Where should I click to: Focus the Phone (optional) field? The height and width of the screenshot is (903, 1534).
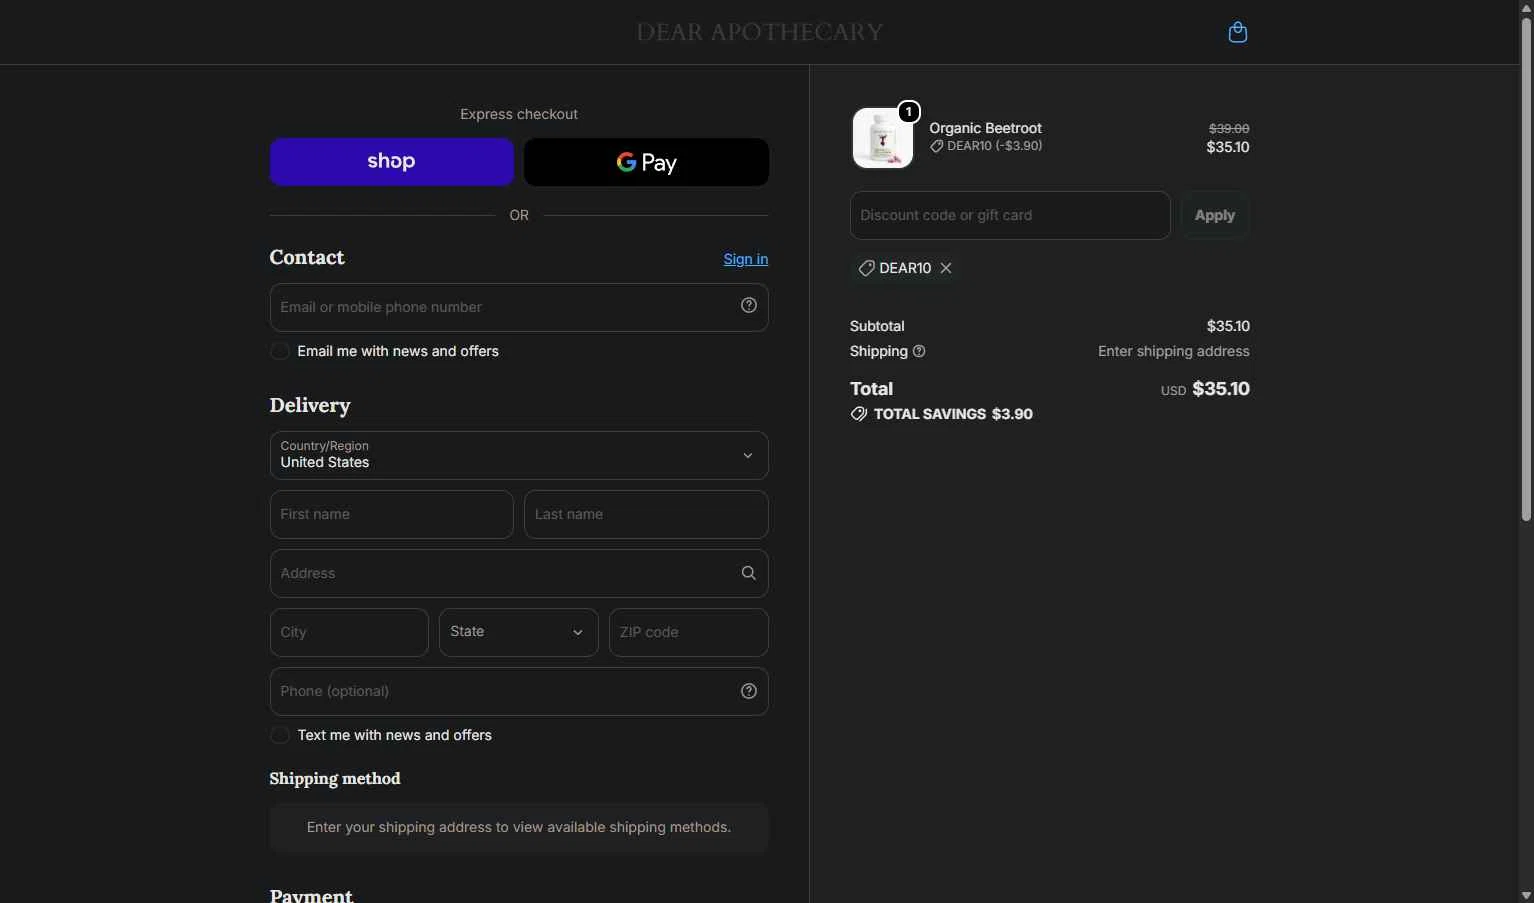click(519, 691)
